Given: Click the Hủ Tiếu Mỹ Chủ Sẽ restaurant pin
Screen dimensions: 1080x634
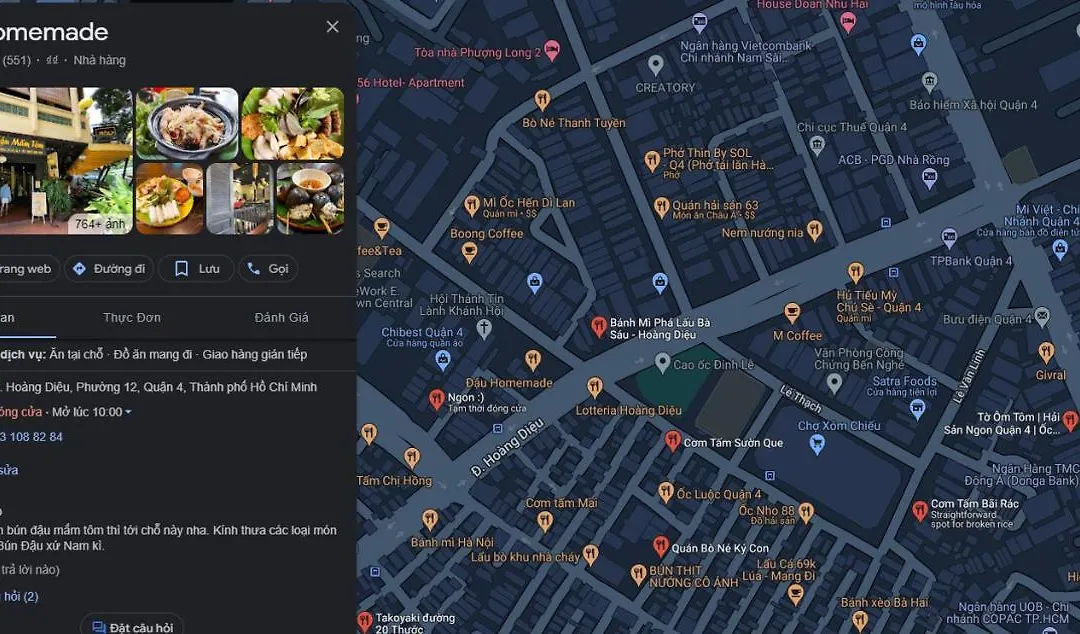Looking at the screenshot, I should 855,272.
